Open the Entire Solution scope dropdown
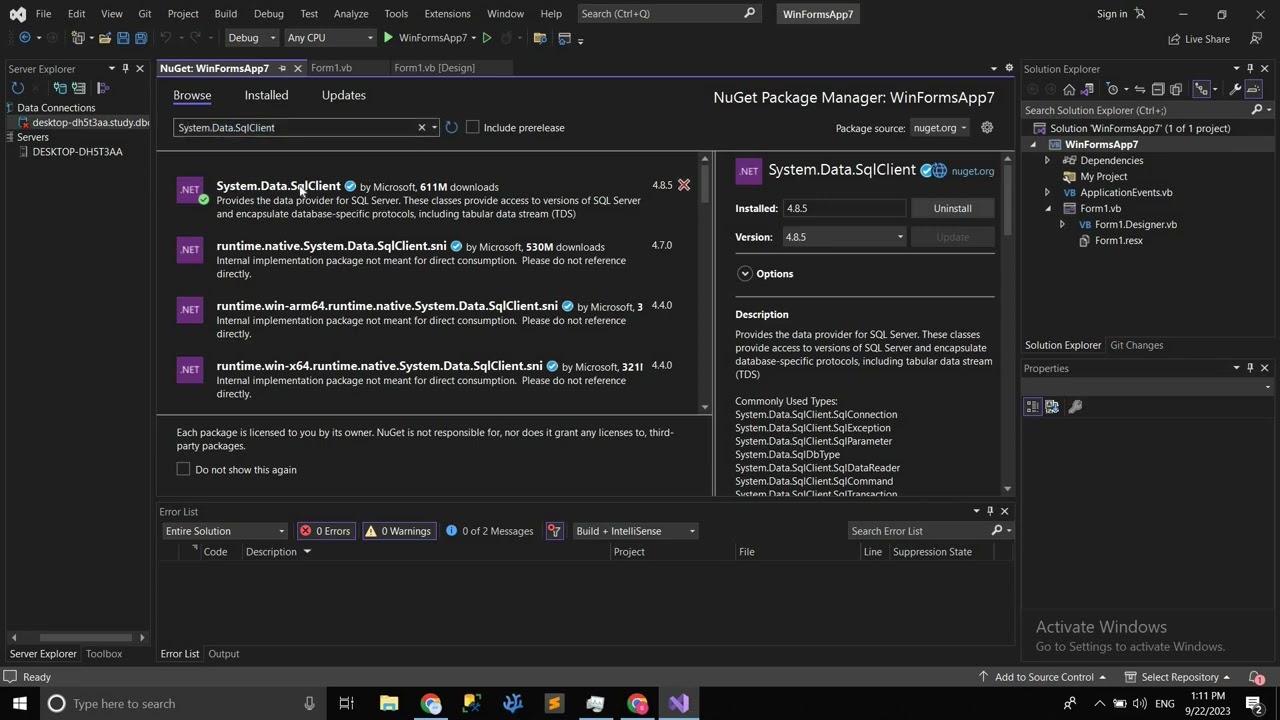The width and height of the screenshot is (1280, 720). tap(225, 531)
